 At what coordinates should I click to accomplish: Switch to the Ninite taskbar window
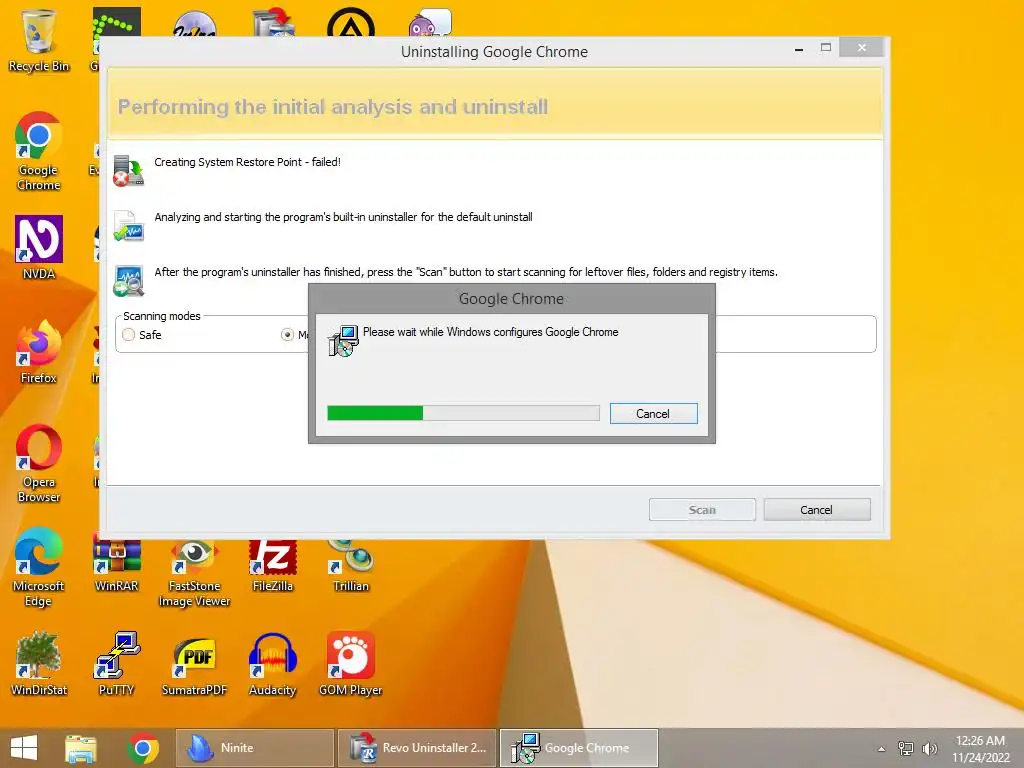255,748
